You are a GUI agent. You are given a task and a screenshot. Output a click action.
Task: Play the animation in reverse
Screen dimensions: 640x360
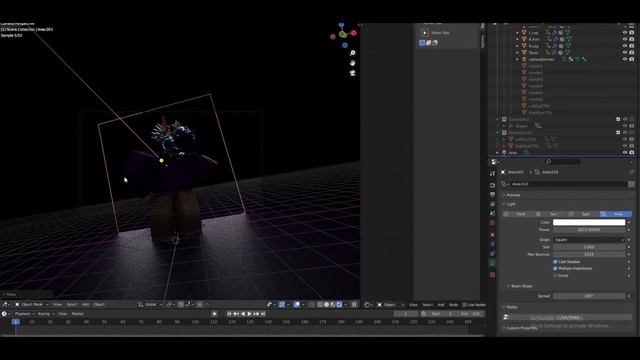tap(243, 314)
